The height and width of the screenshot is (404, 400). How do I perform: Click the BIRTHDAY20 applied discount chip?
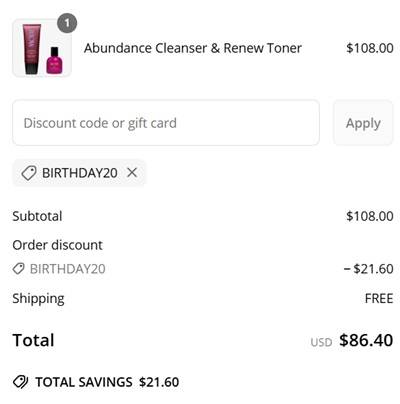tap(79, 173)
